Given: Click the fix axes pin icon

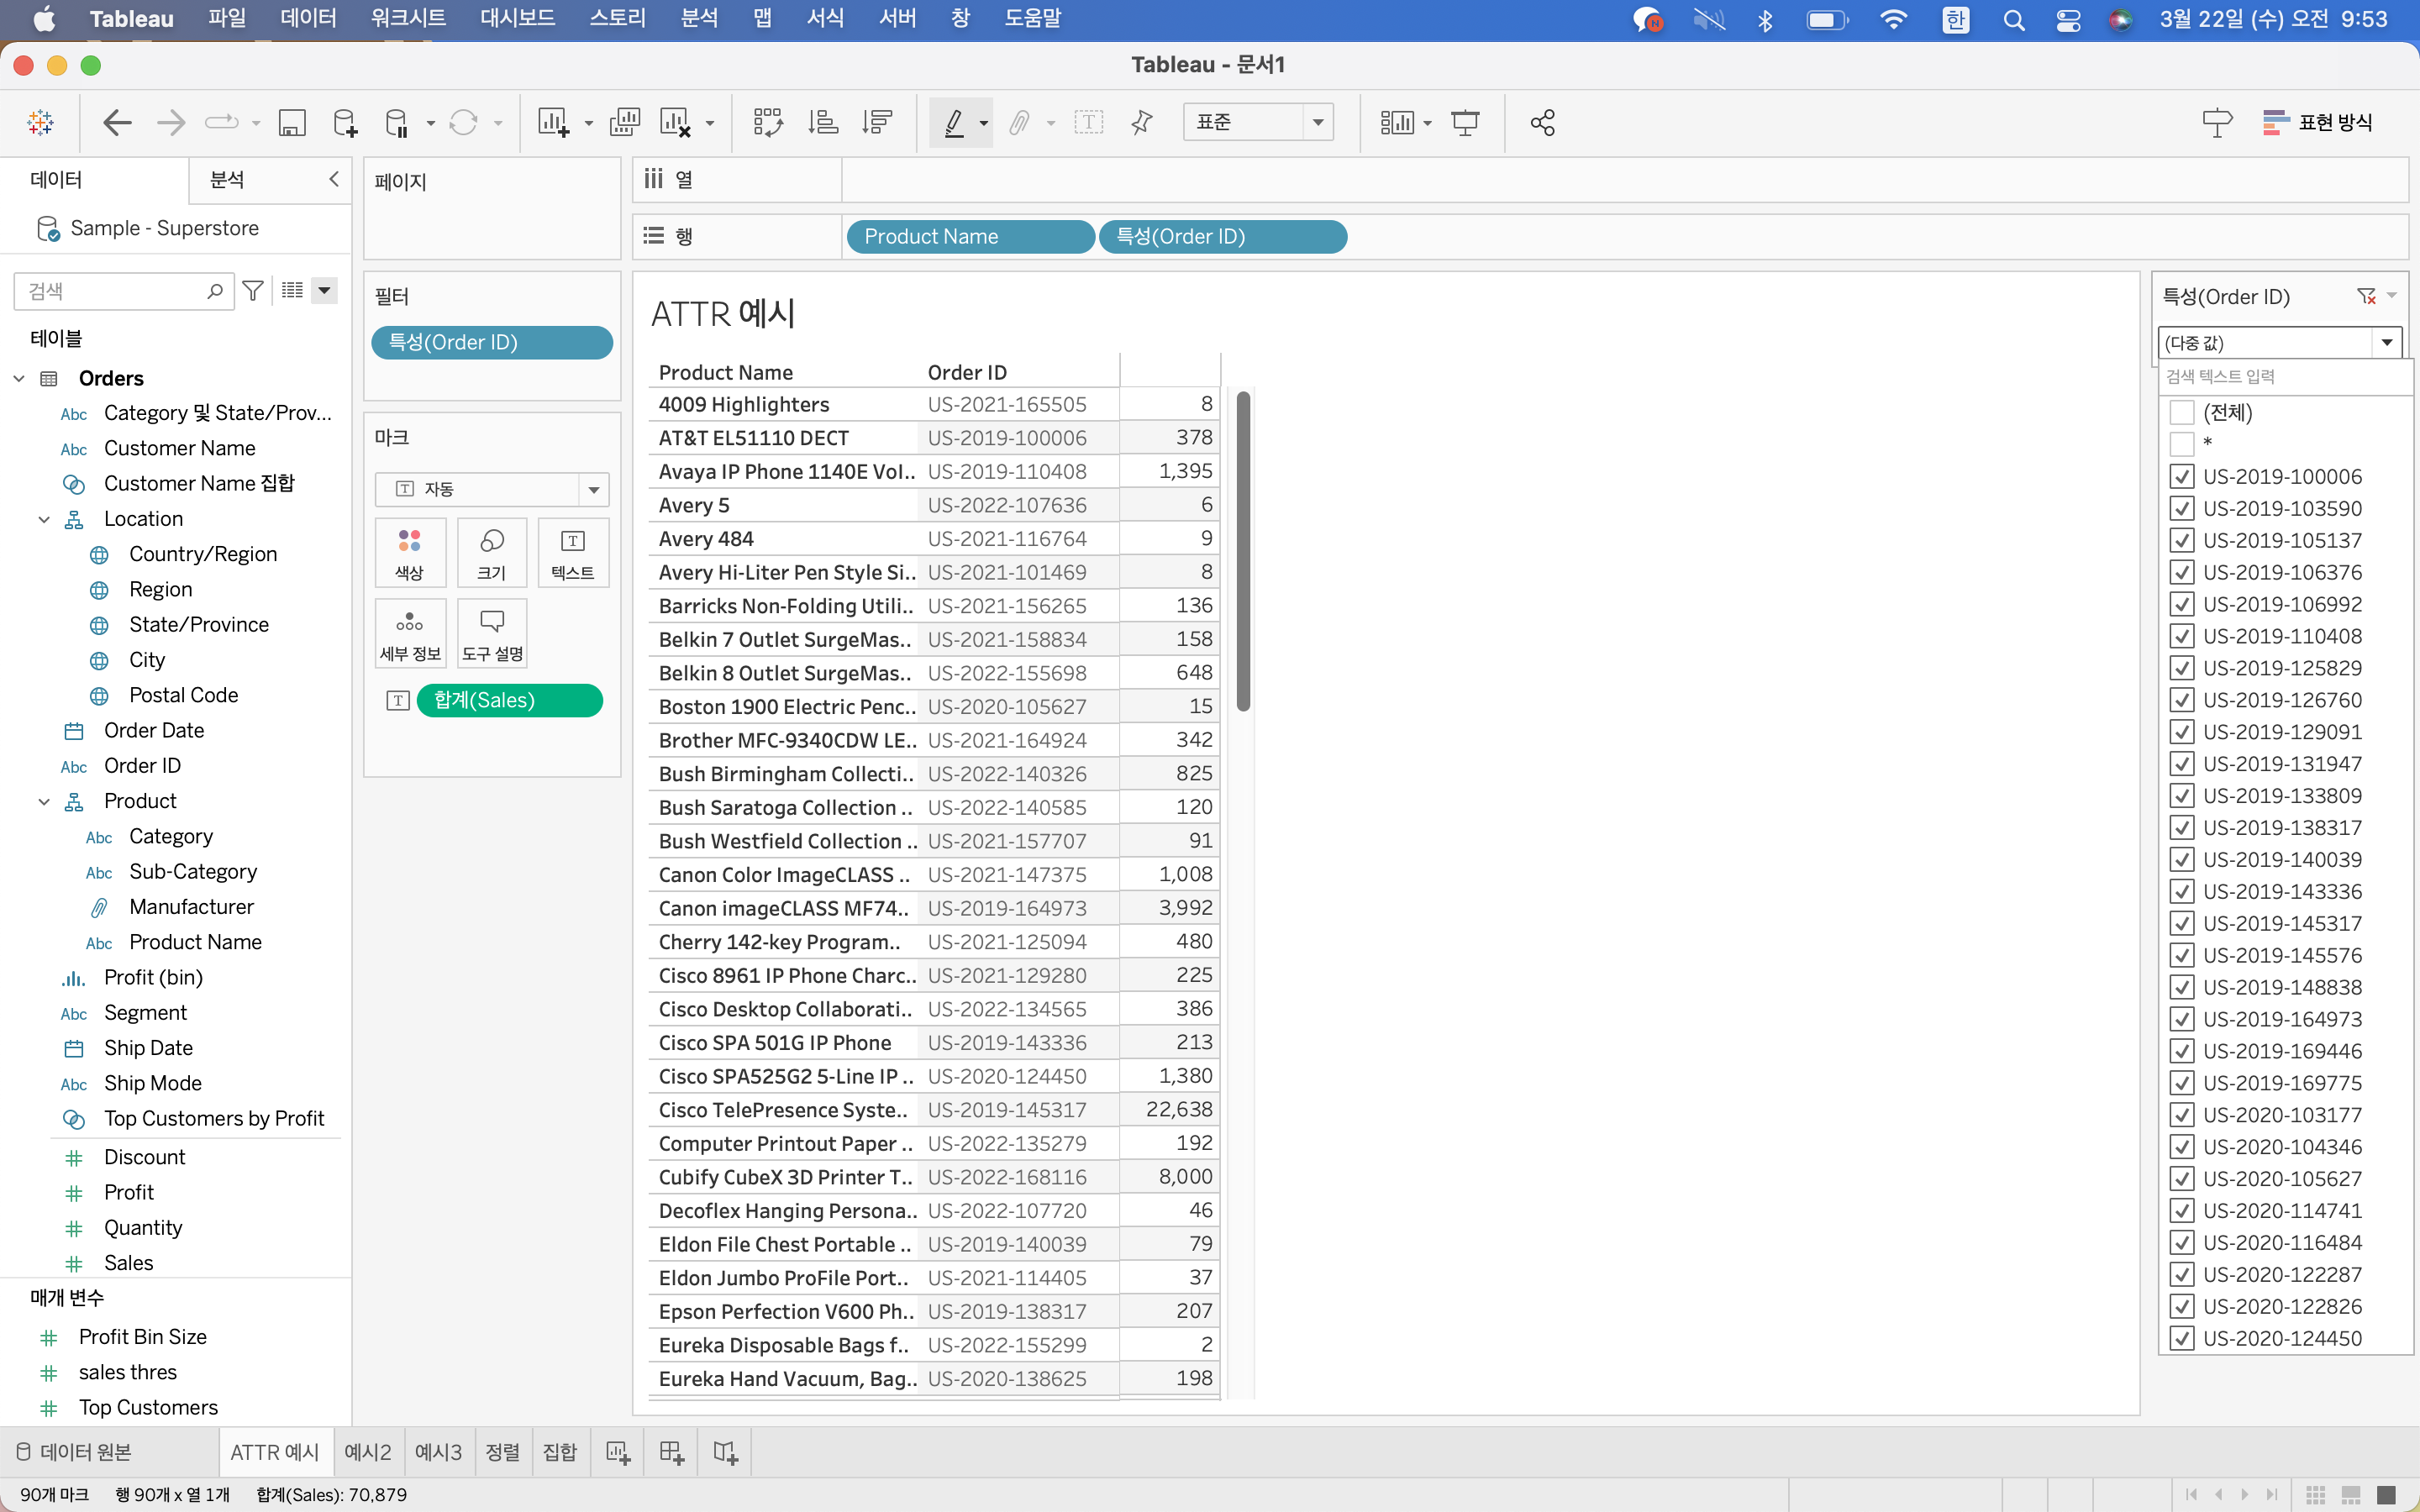Looking at the screenshot, I should click(1141, 122).
